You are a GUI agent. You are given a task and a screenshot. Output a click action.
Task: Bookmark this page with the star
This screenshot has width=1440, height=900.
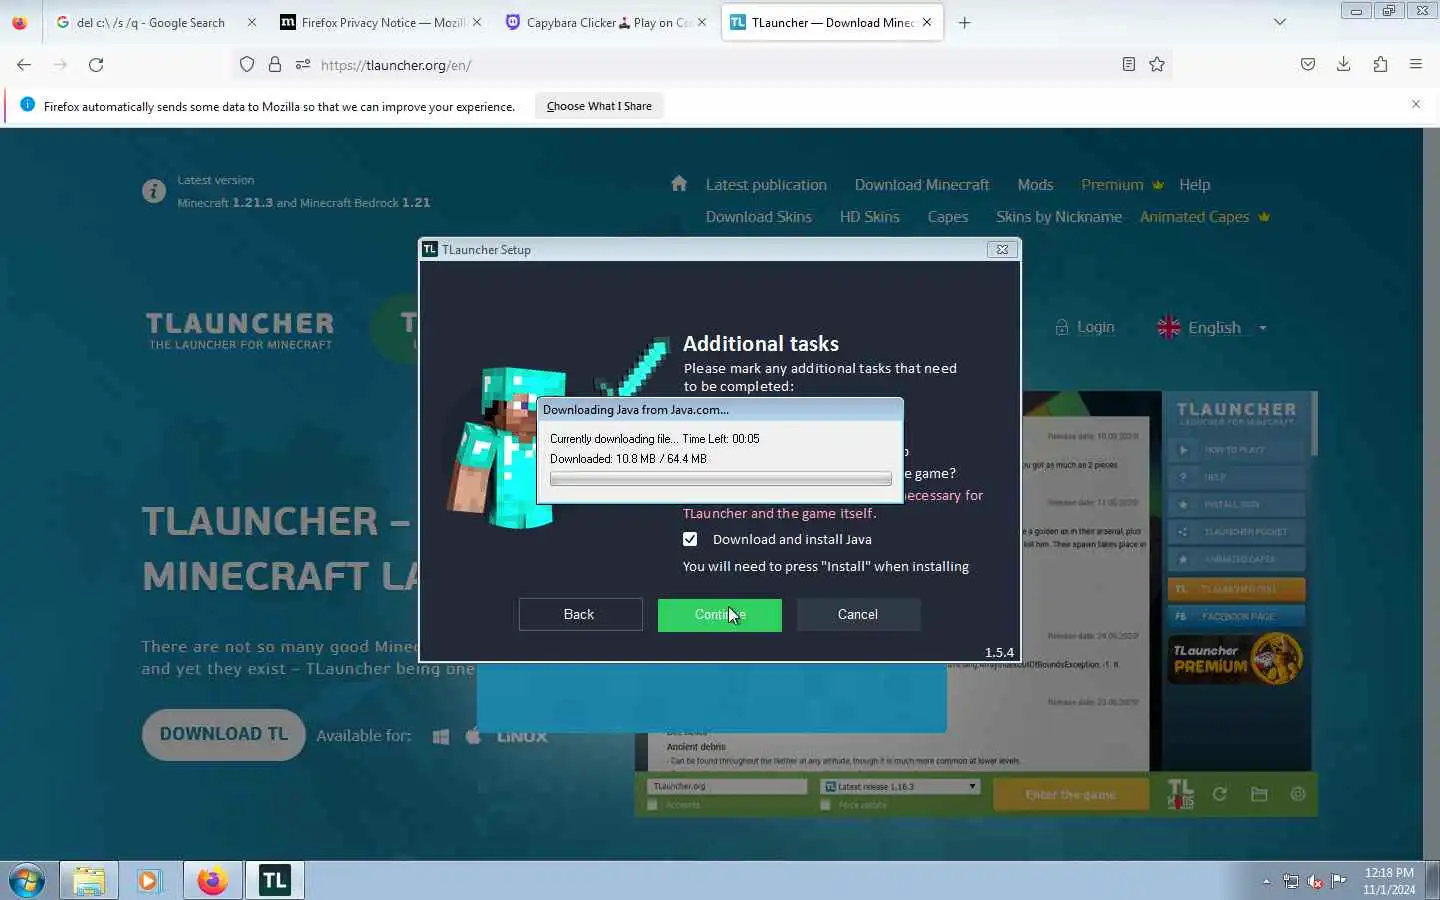pos(1157,65)
